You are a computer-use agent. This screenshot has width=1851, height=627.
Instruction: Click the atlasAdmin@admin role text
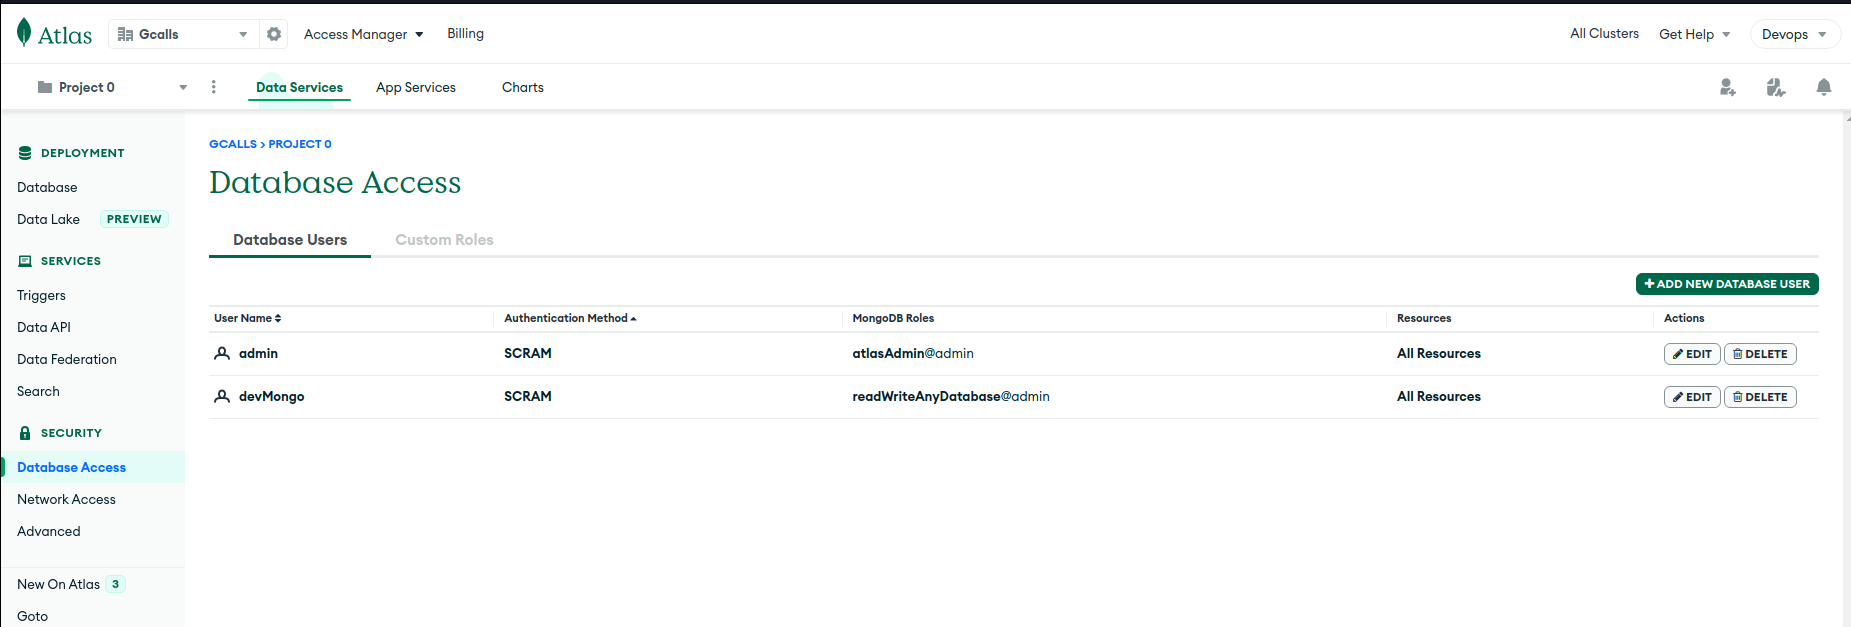tap(913, 353)
